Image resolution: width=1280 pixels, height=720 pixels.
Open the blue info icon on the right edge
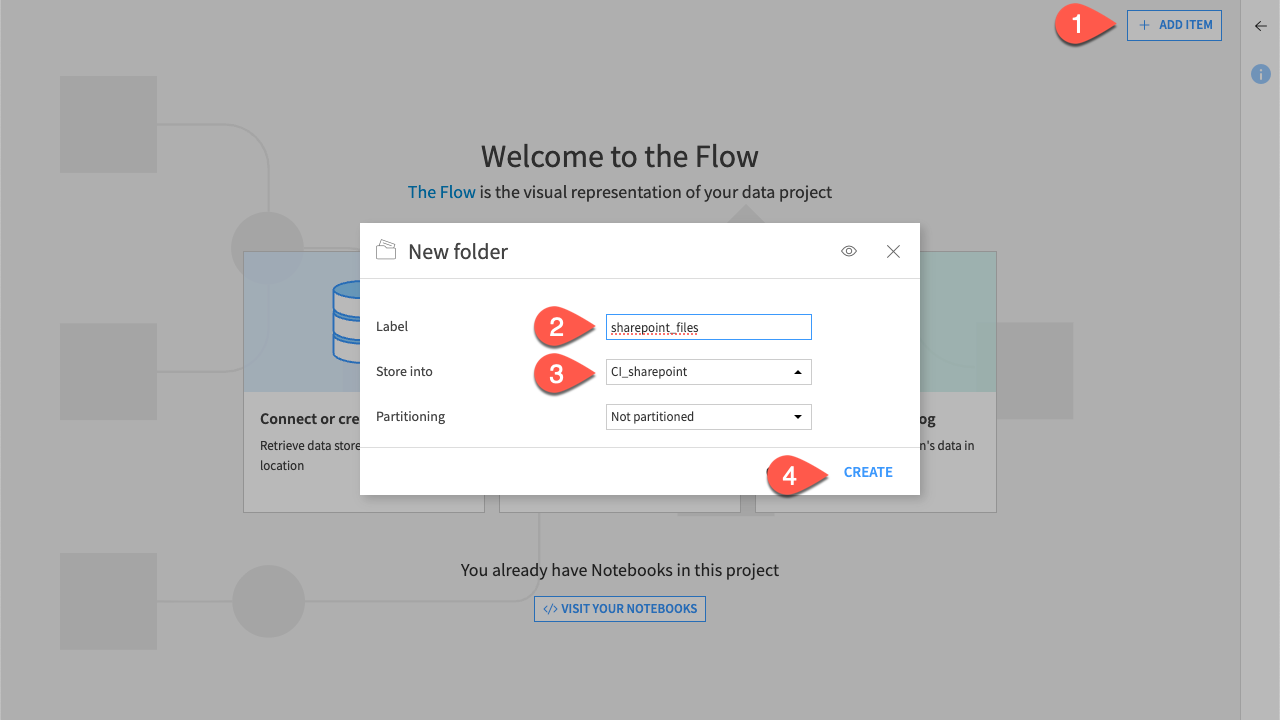coord(1260,74)
